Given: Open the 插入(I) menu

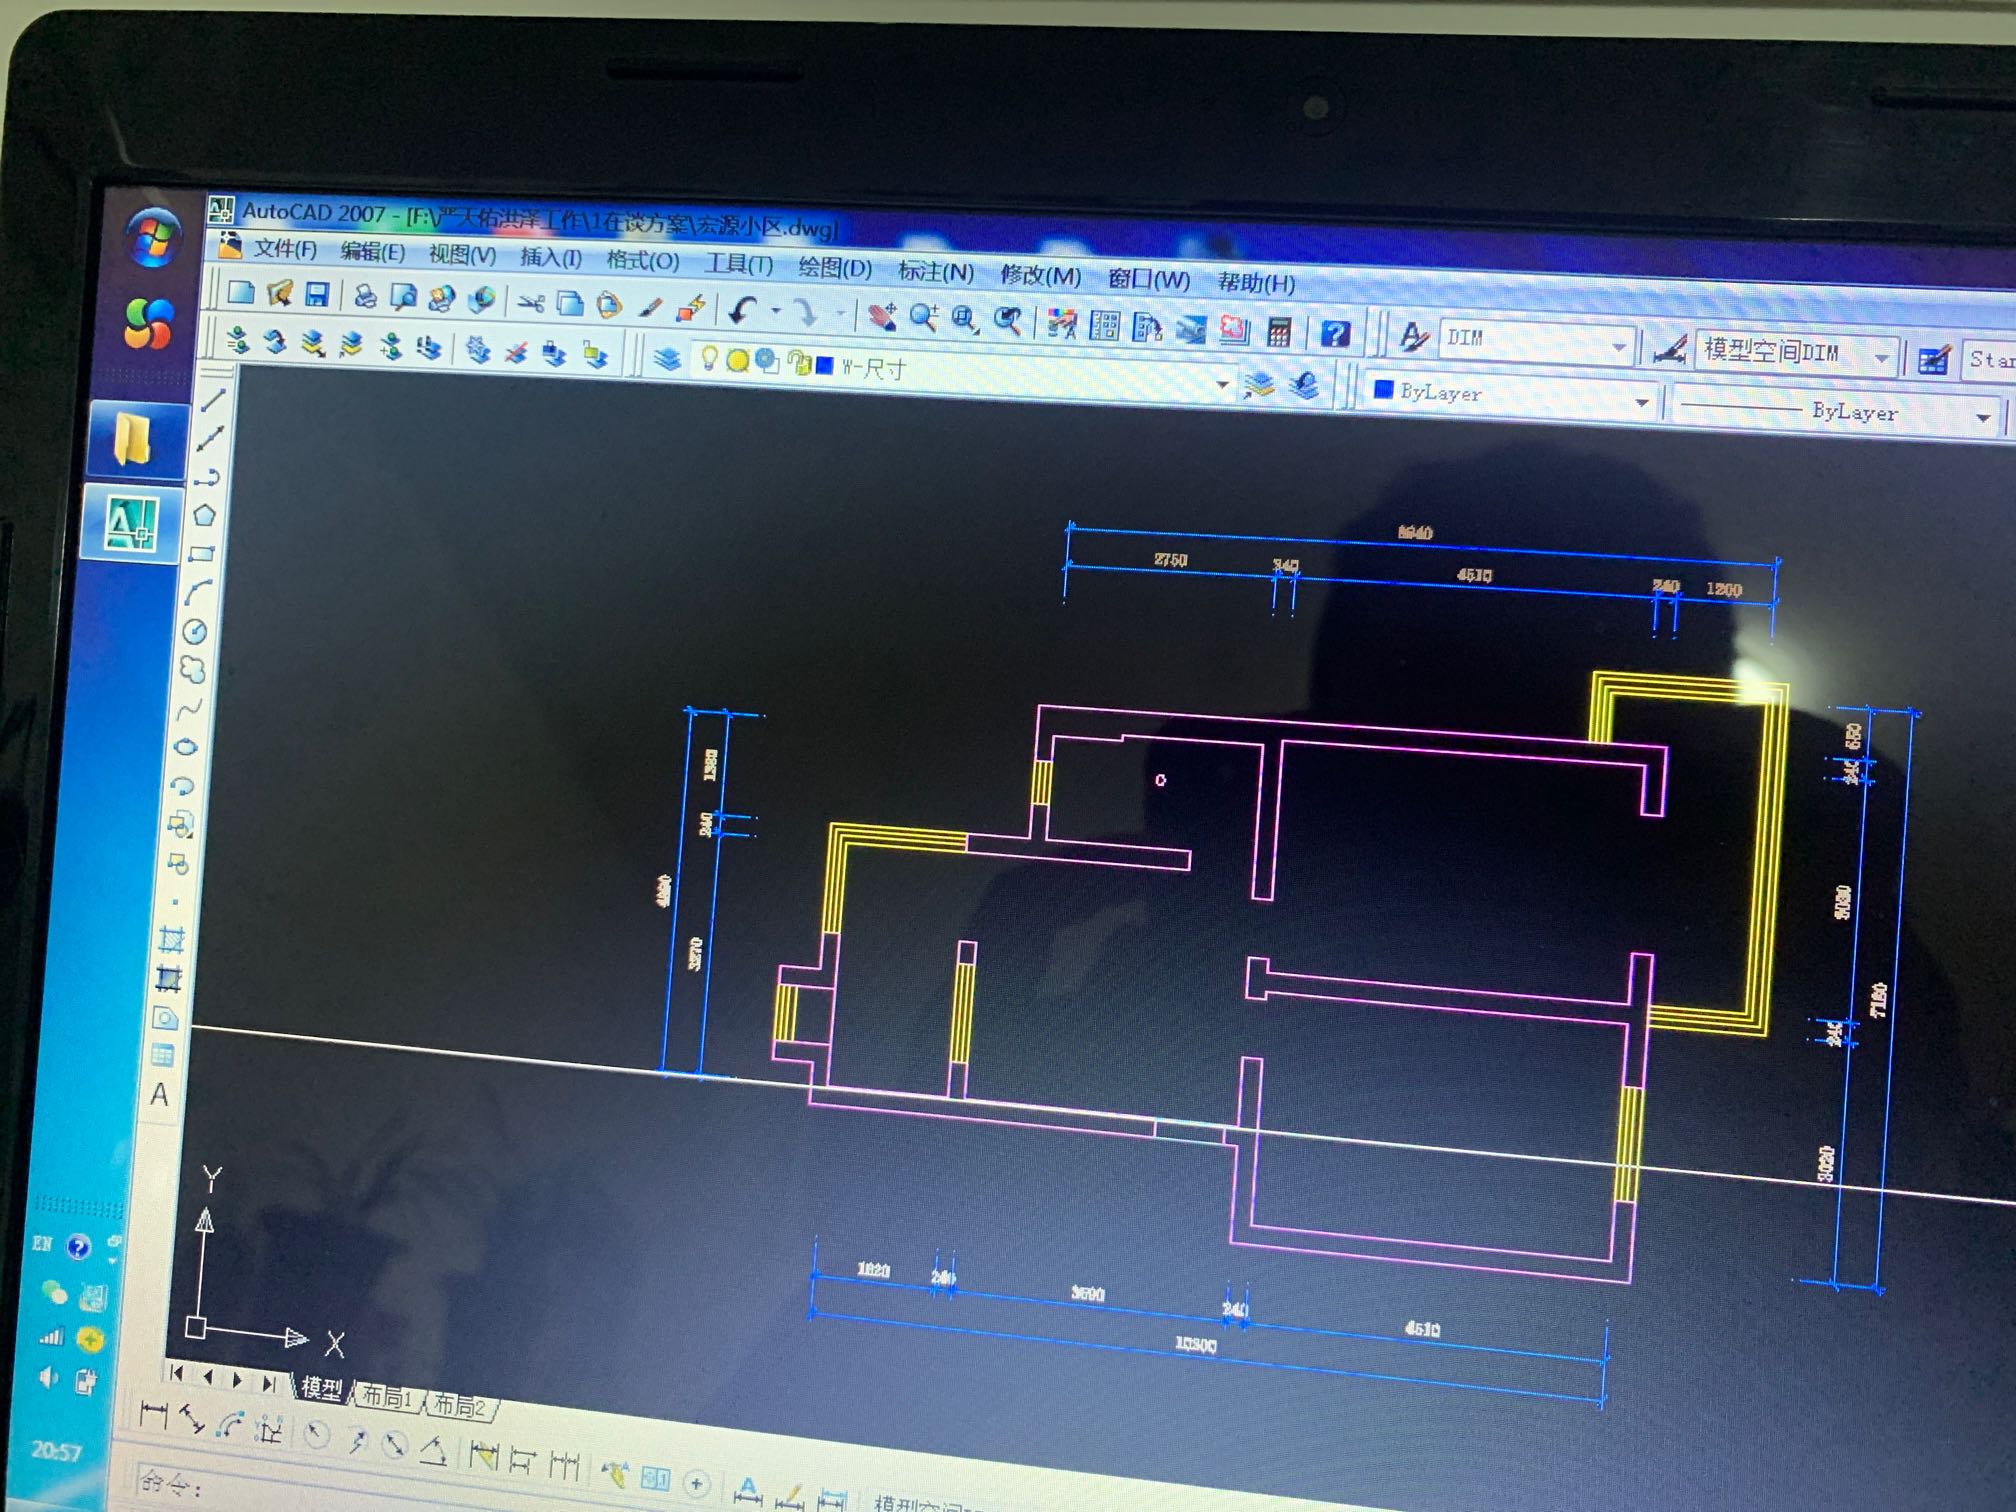Looking at the screenshot, I should coord(551,257).
